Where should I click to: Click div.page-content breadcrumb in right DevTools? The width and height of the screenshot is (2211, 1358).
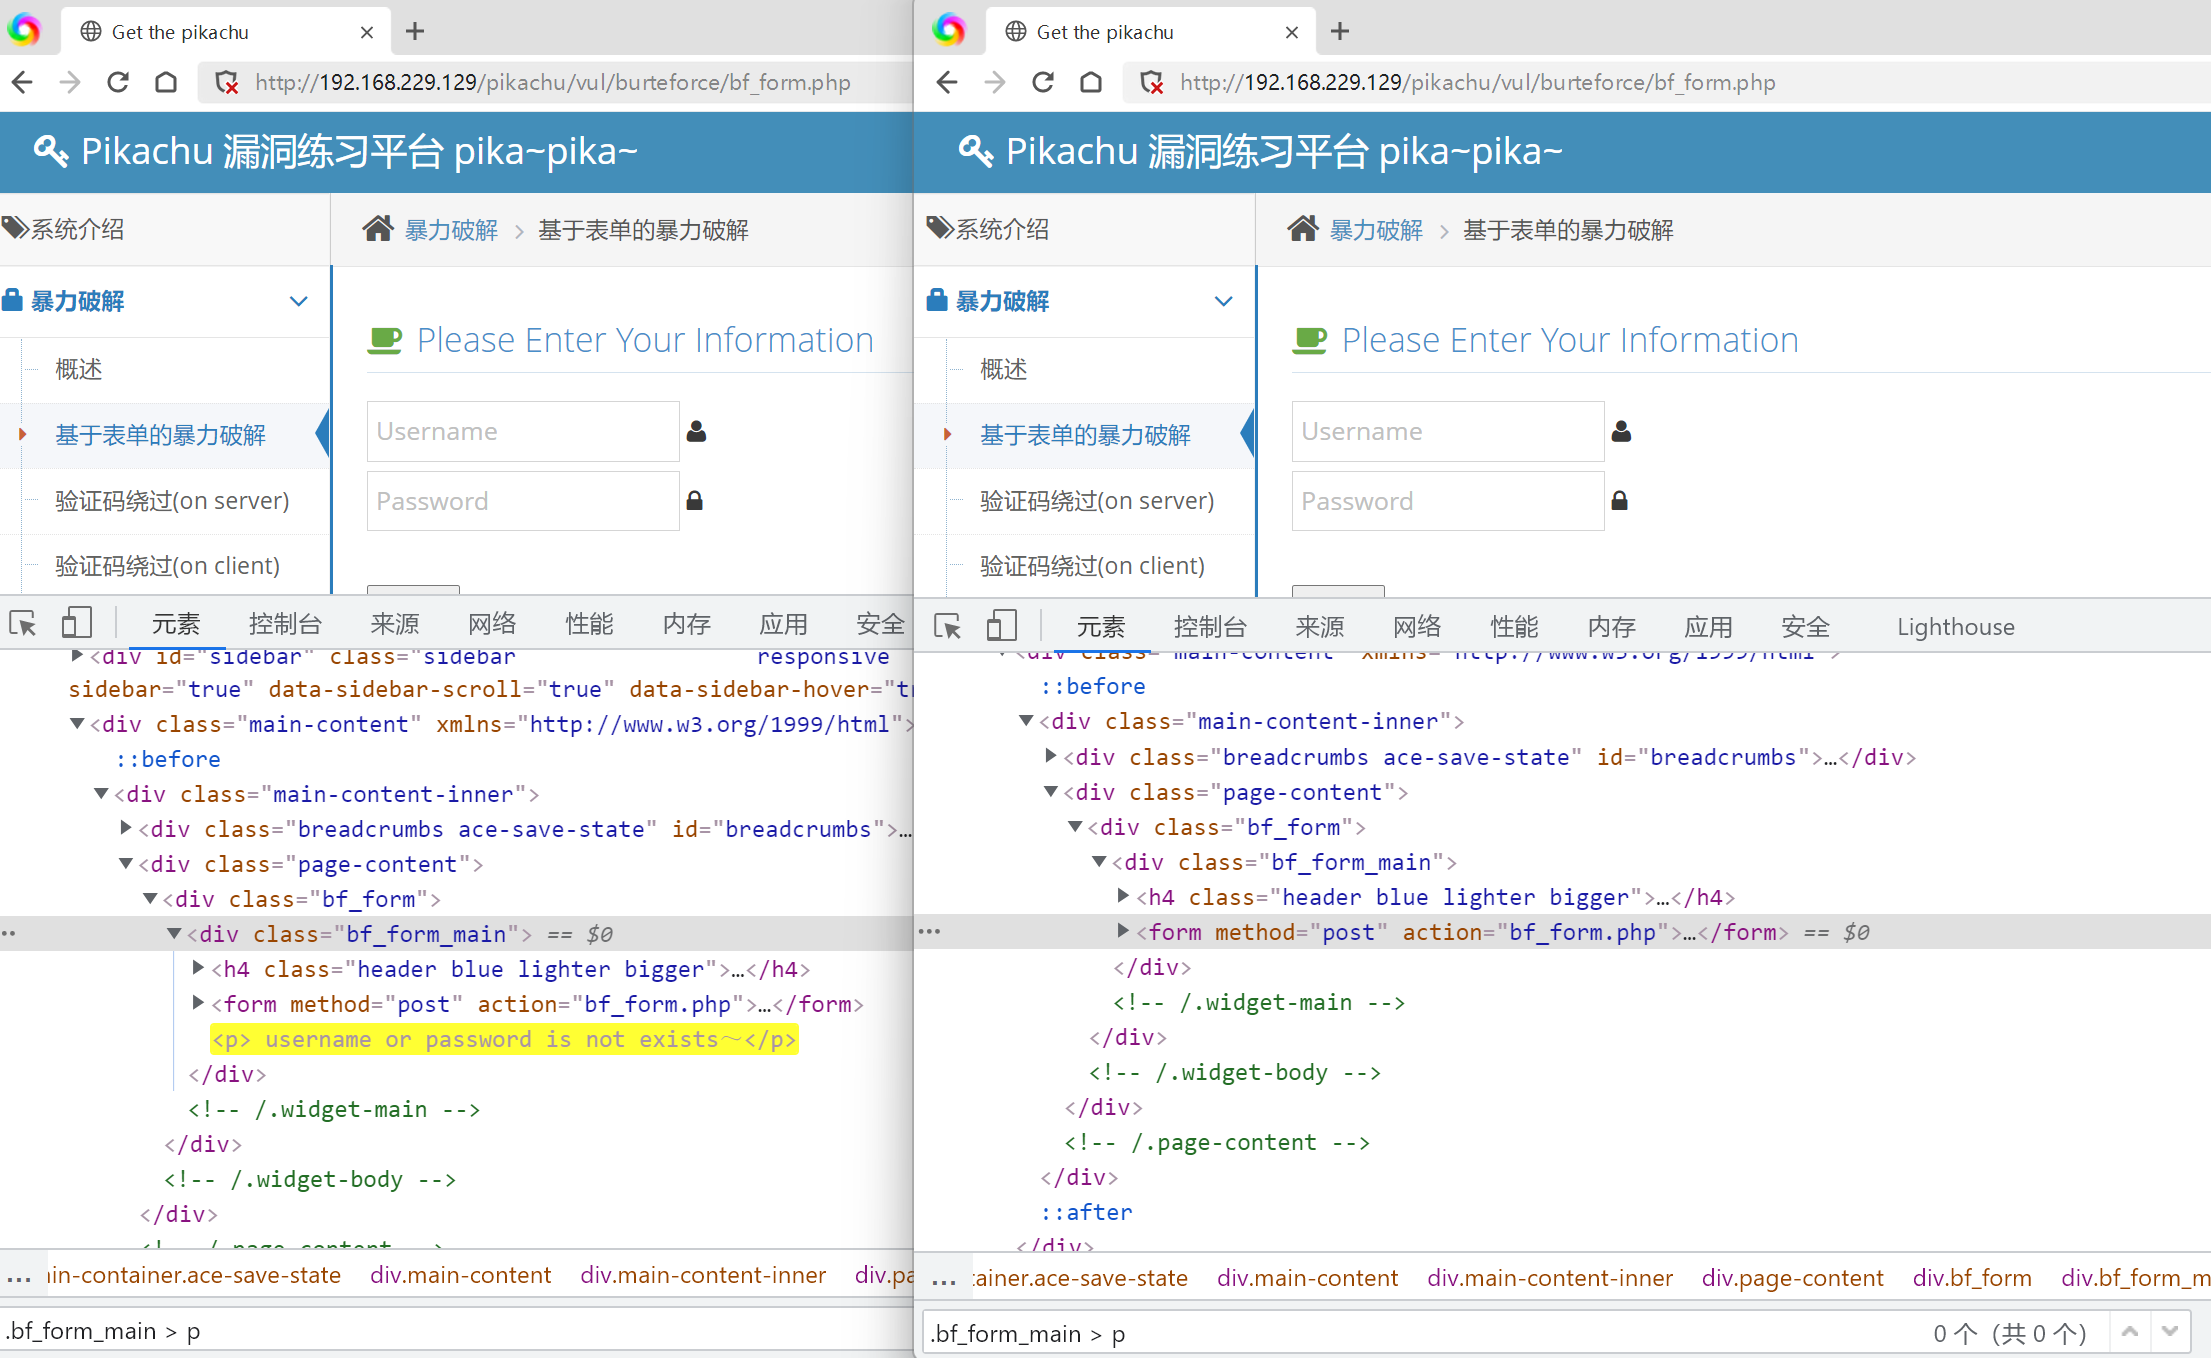1792,1277
